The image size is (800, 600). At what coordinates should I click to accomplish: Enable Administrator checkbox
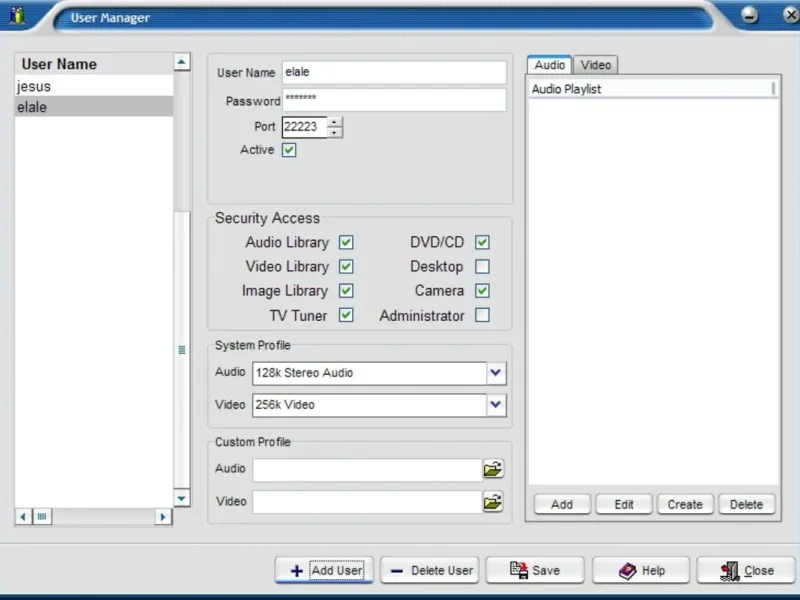482,315
